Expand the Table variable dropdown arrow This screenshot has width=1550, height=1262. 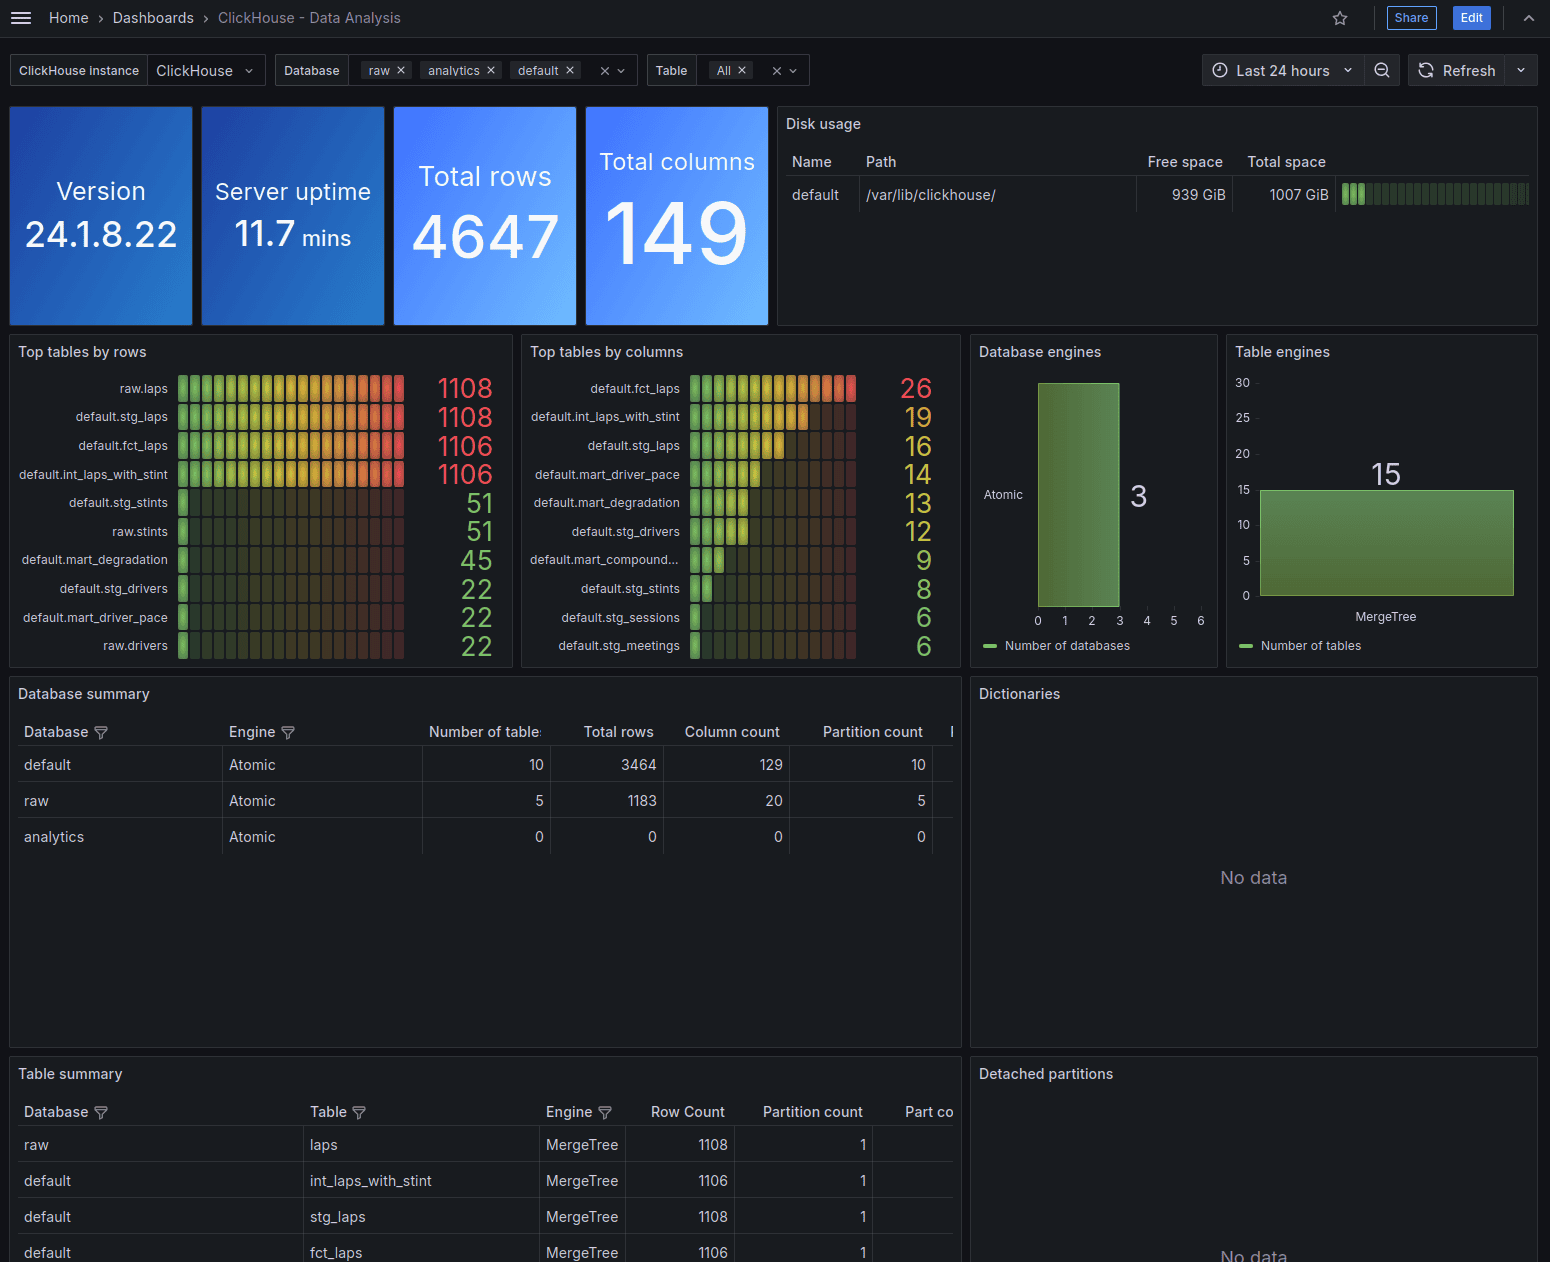coord(793,71)
